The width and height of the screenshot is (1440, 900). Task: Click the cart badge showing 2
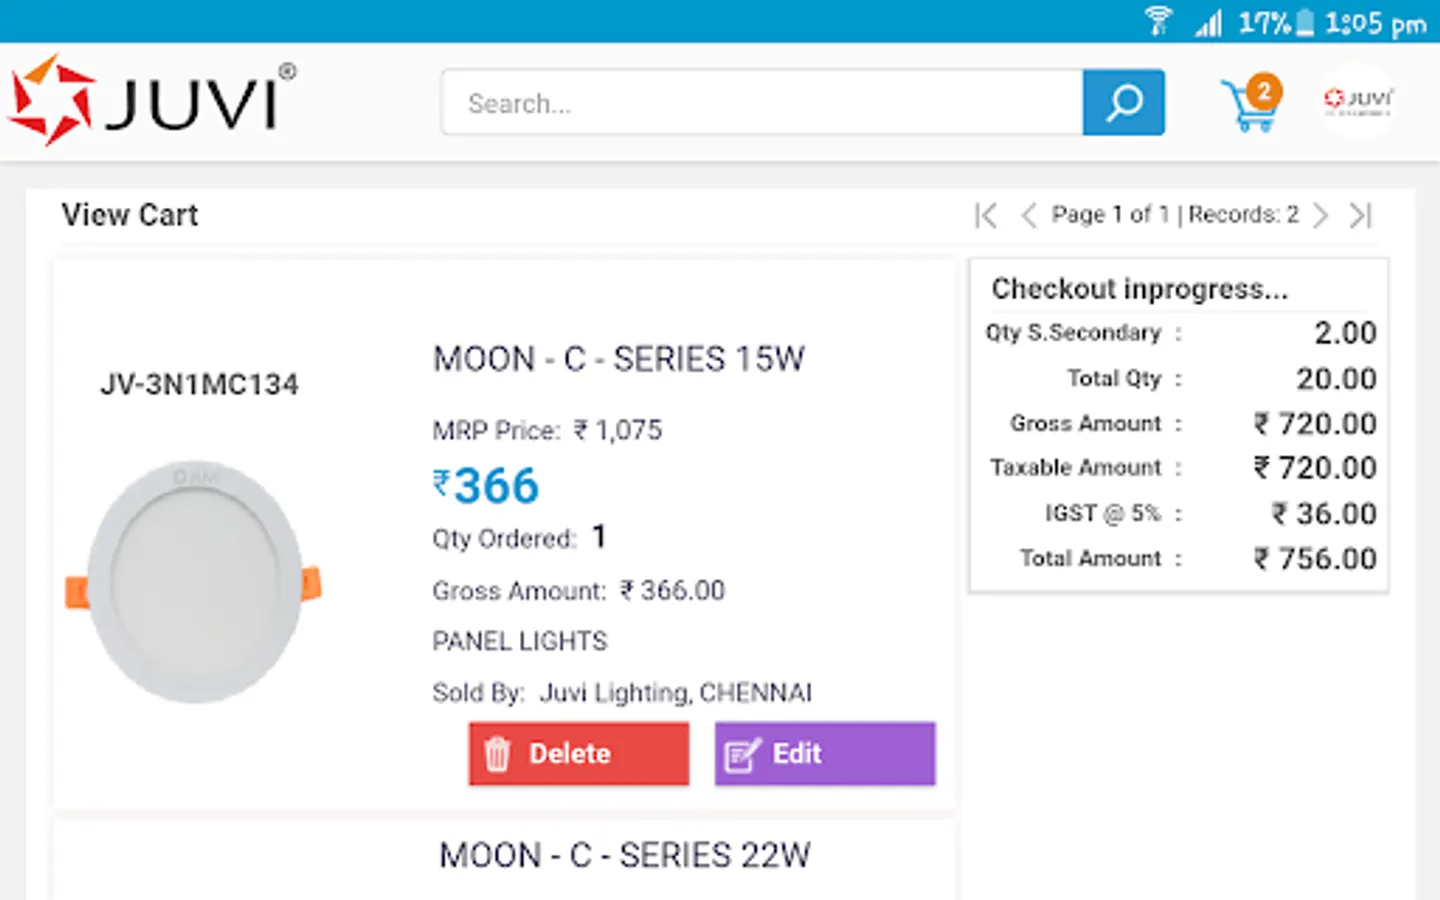[1264, 91]
